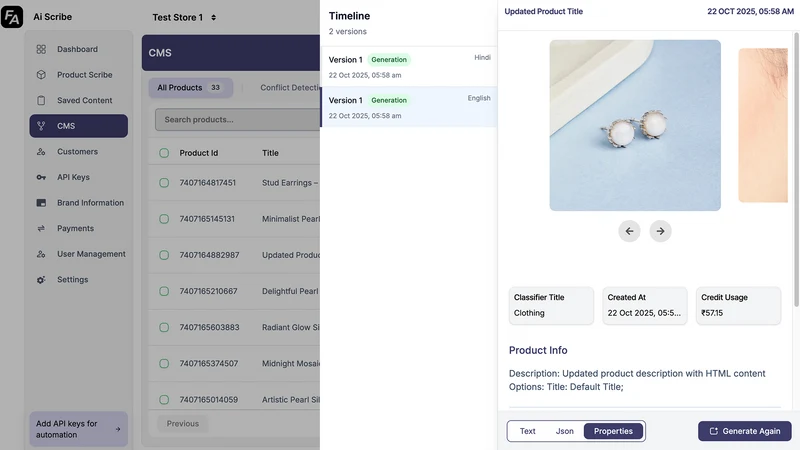Show previous product image with left arrow
Viewport: 800px width, 450px height.
[629, 231]
